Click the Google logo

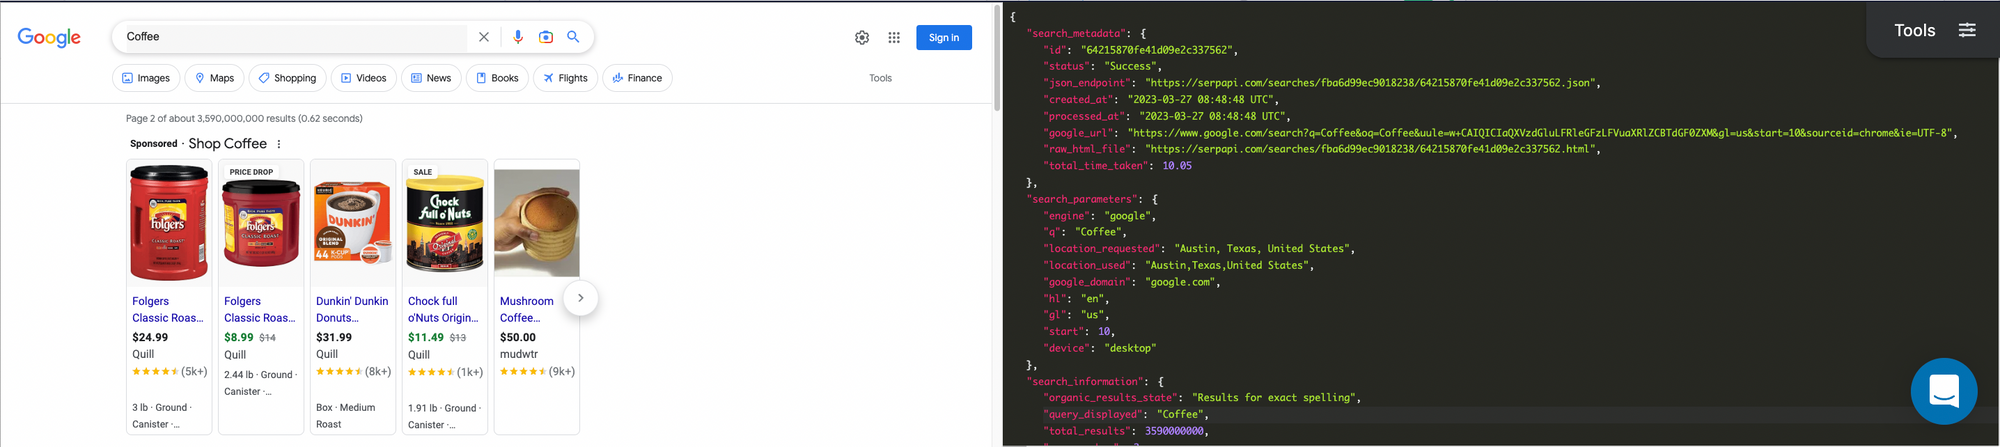point(49,38)
